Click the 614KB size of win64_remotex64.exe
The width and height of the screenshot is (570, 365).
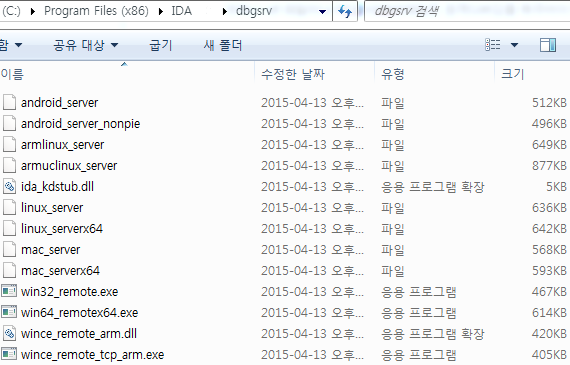549,313
